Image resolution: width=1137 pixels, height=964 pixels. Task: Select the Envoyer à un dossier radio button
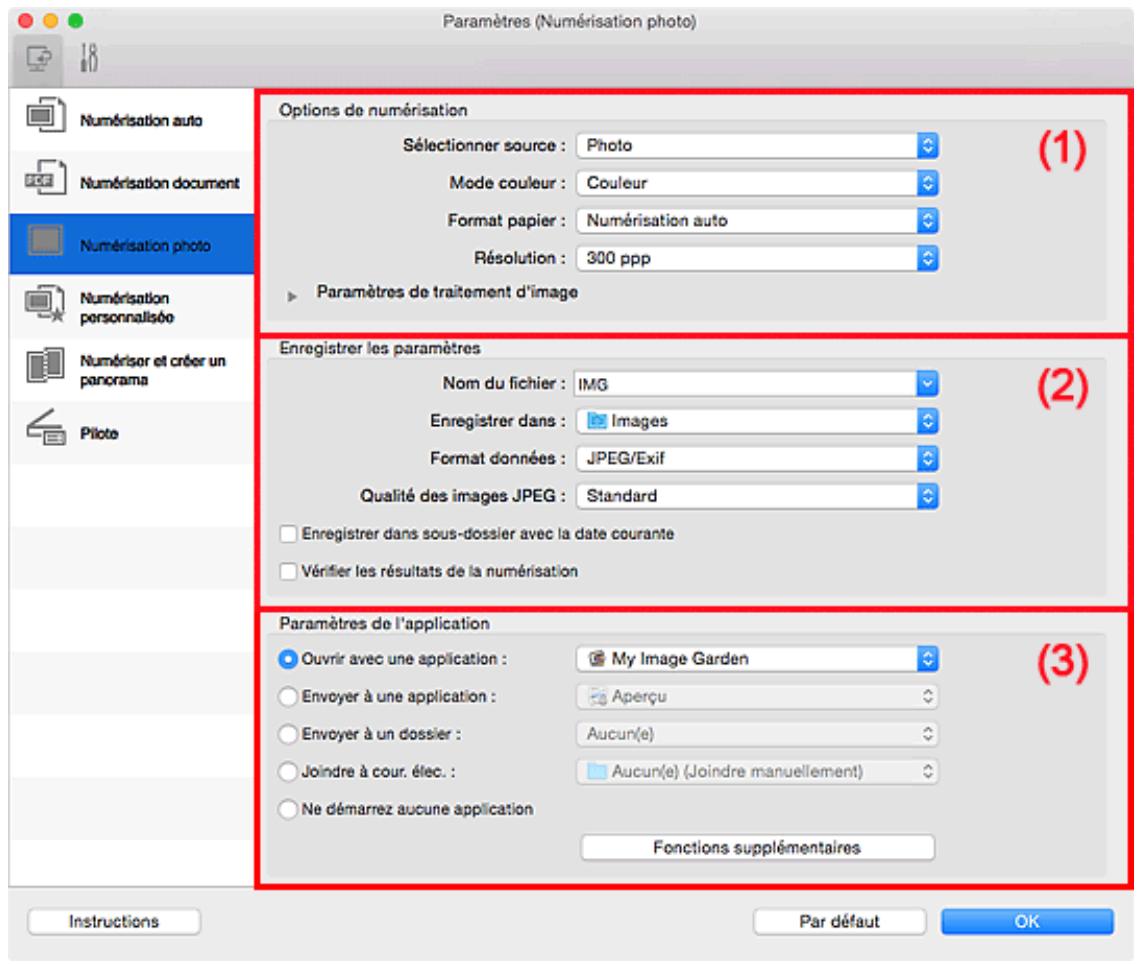pos(289,734)
